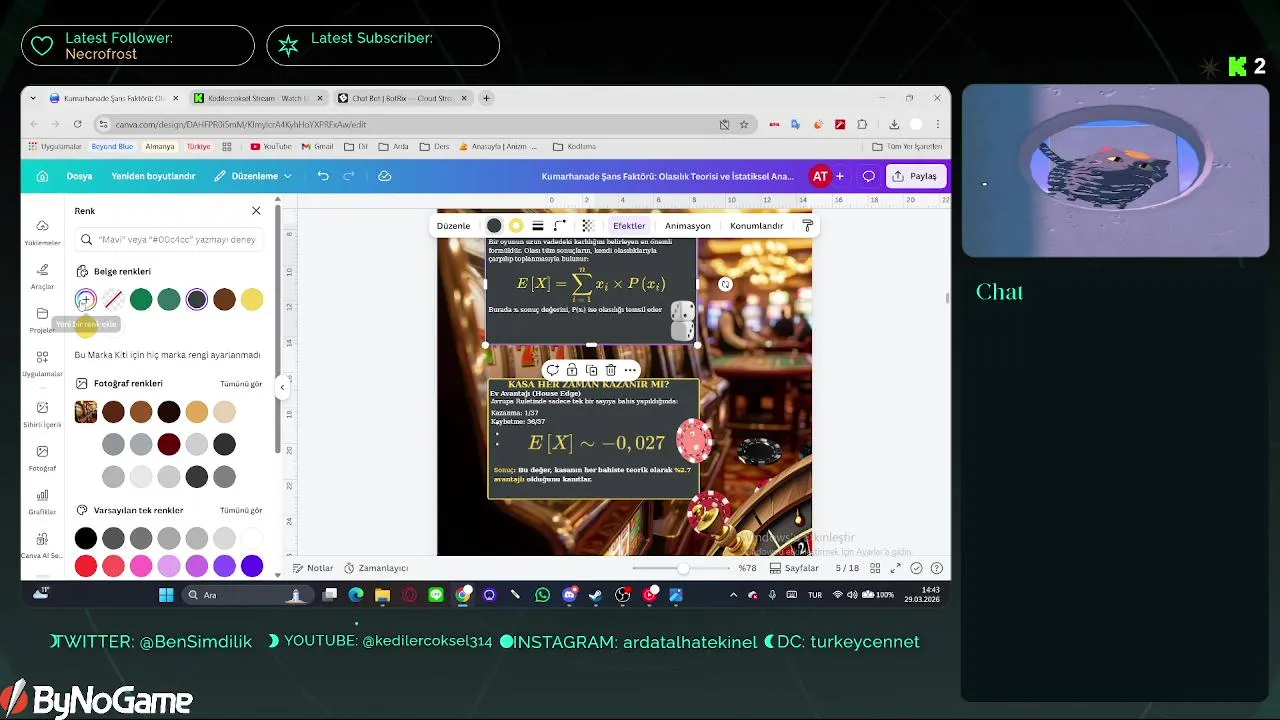Open Zamanlayıcı timer
This screenshot has width=1280, height=720.
point(376,568)
